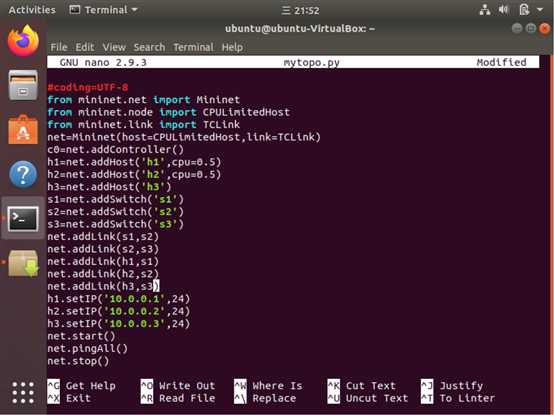Click the ^T To Linter shortcut
The image size is (554, 415).
[458, 398]
